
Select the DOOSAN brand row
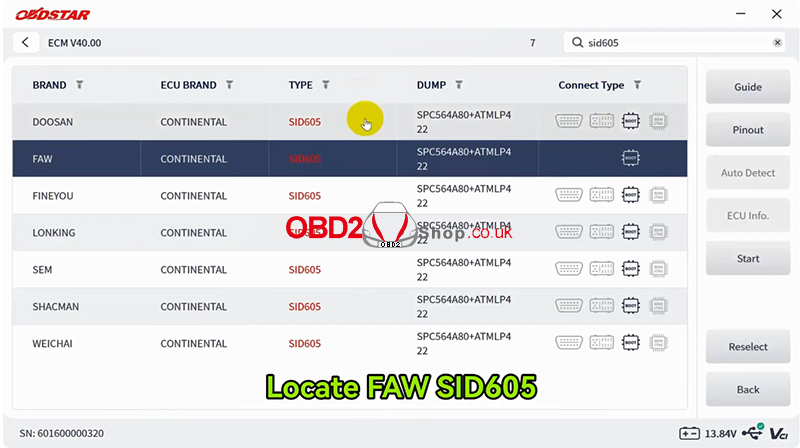[x=349, y=121]
